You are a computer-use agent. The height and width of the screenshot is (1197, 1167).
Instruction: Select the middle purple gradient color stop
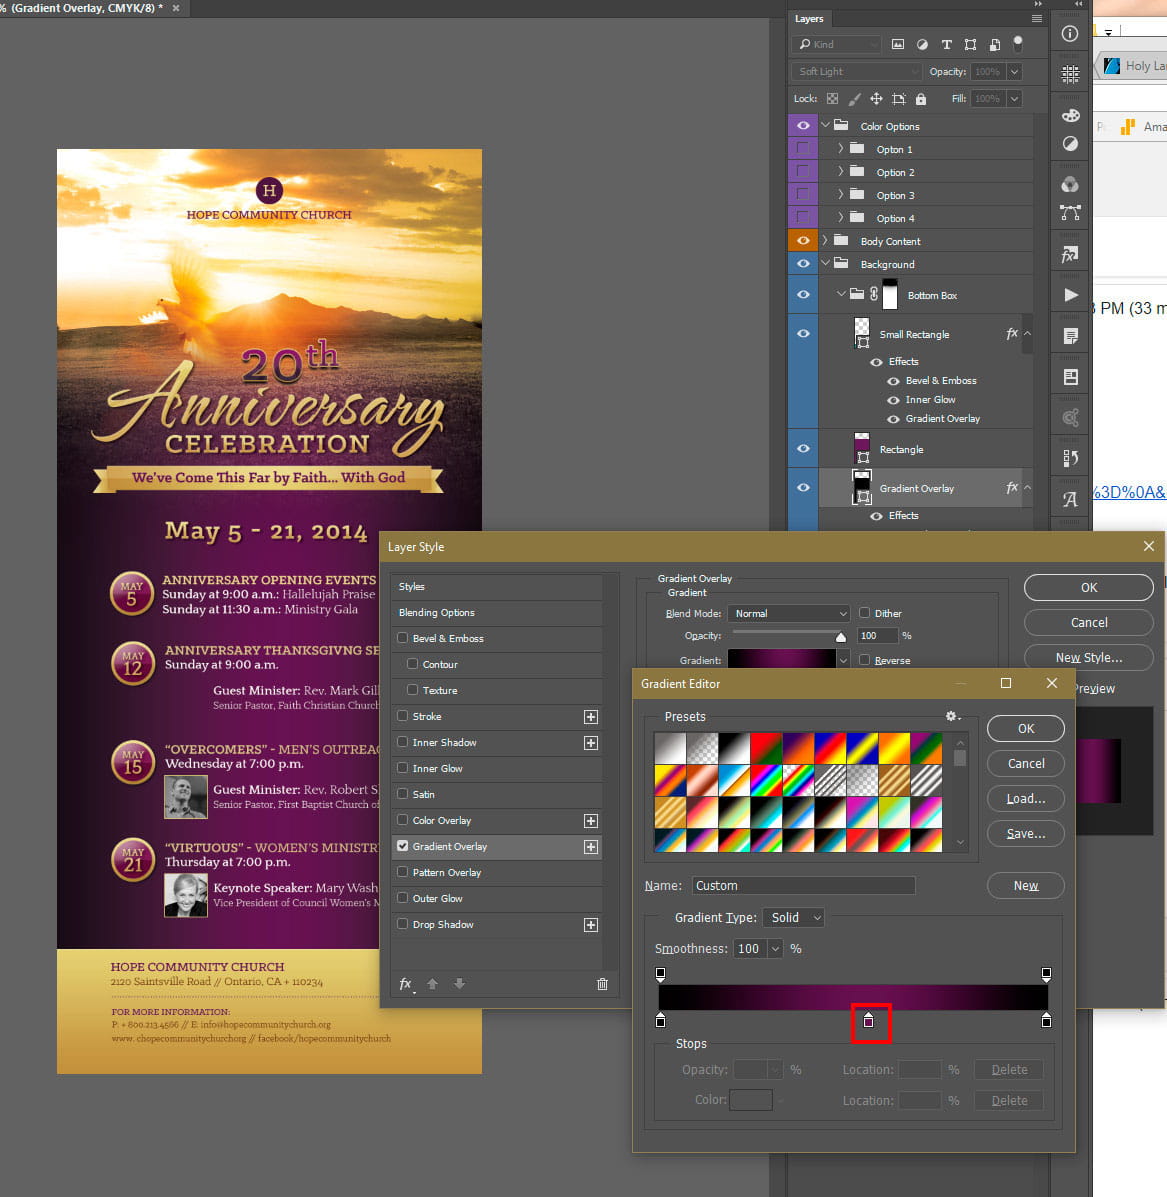pyautogui.click(x=868, y=1021)
